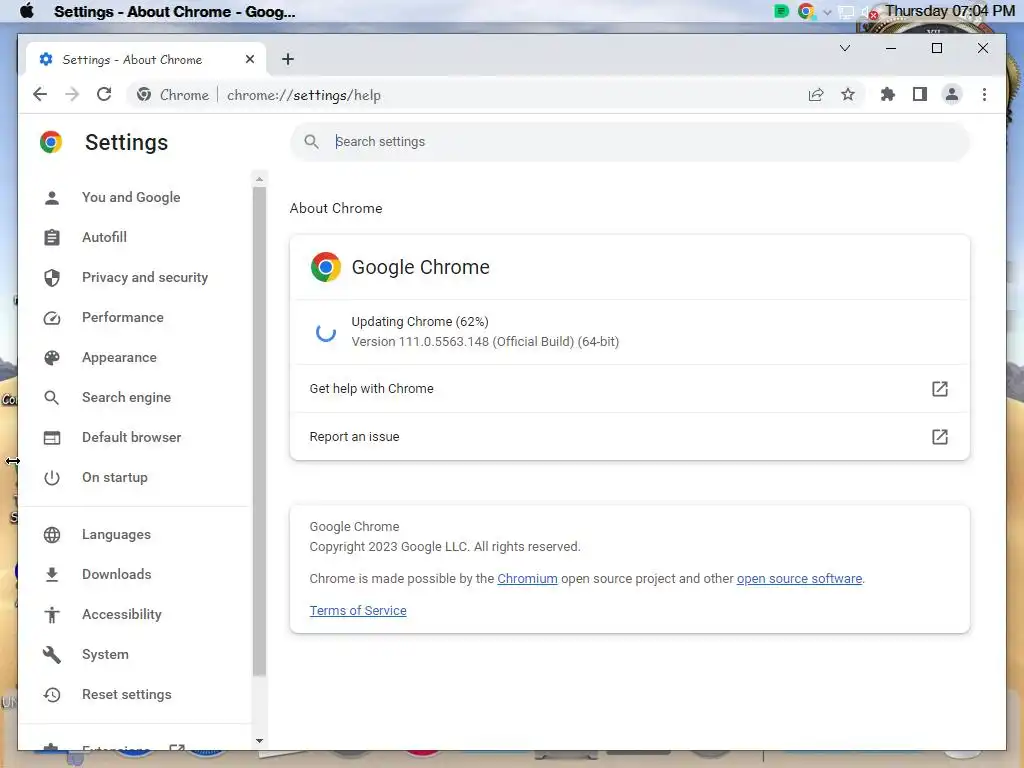1024x768 pixels.
Task: Select System in sidebar
Action: pyautogui.click(x=105, y=654)
